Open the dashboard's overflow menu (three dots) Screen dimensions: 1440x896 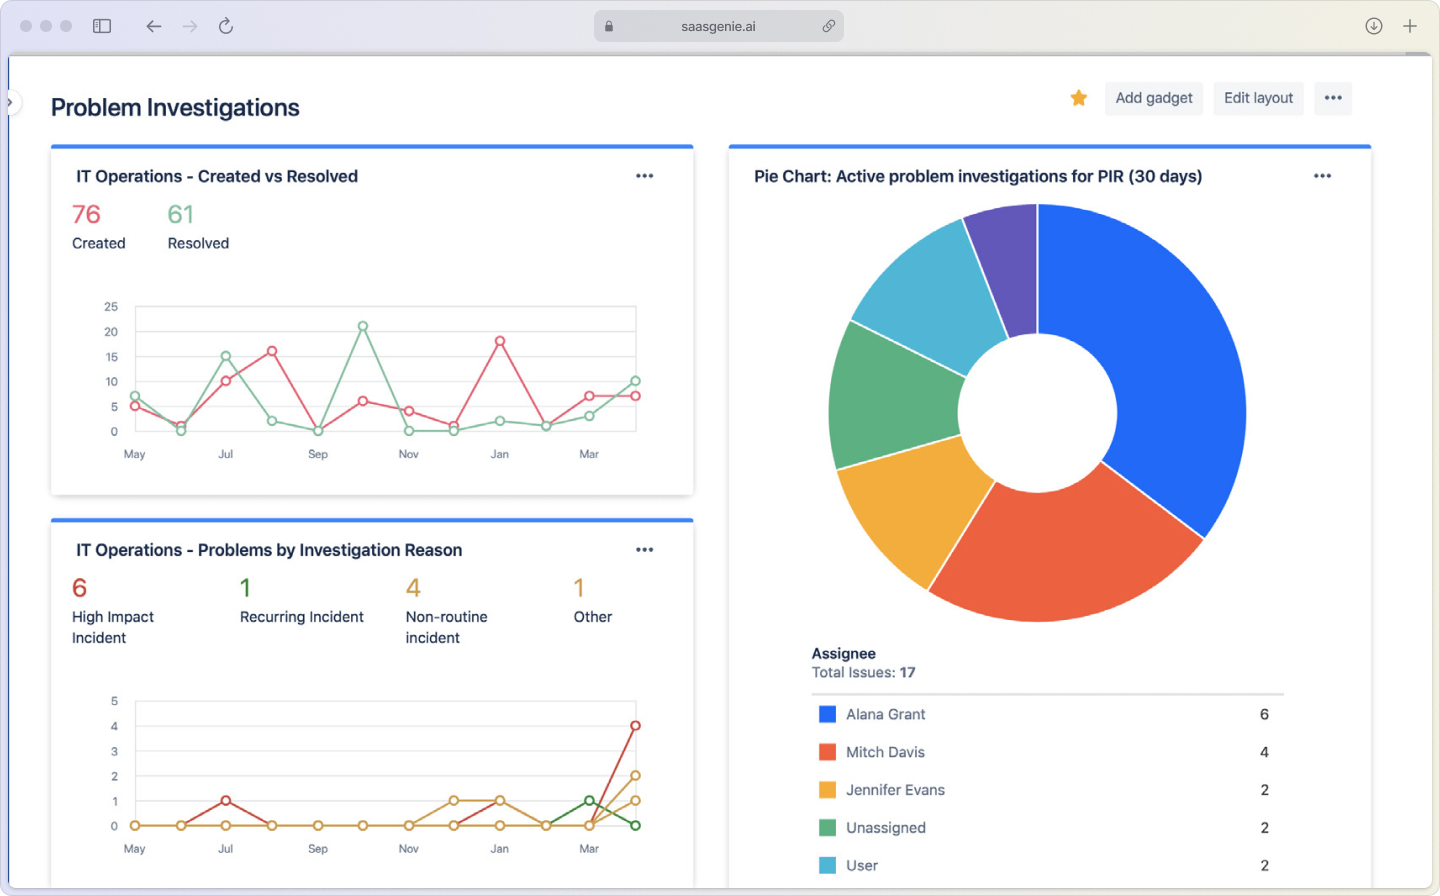1332,98
